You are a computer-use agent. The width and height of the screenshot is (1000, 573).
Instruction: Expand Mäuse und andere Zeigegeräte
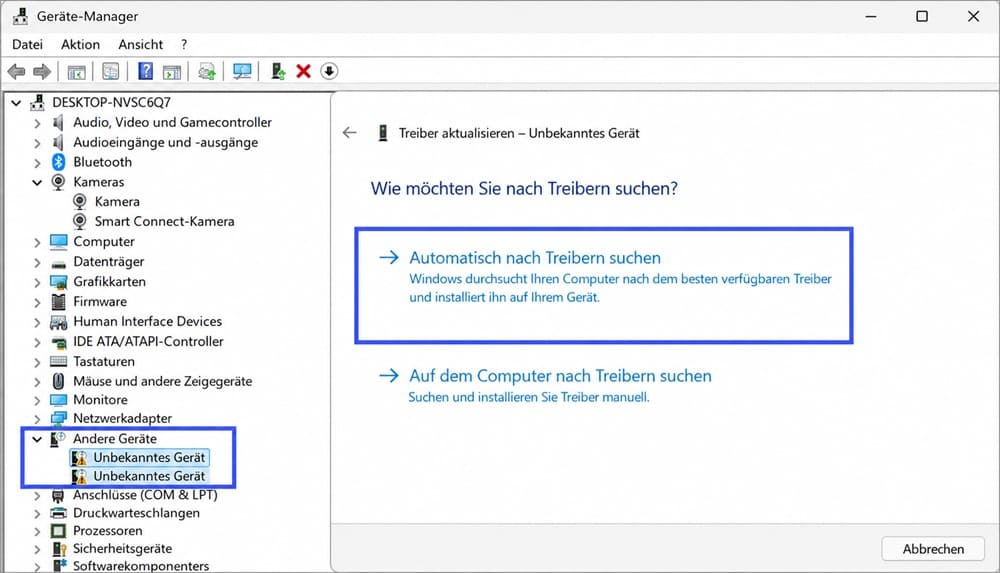coord(37,382)
